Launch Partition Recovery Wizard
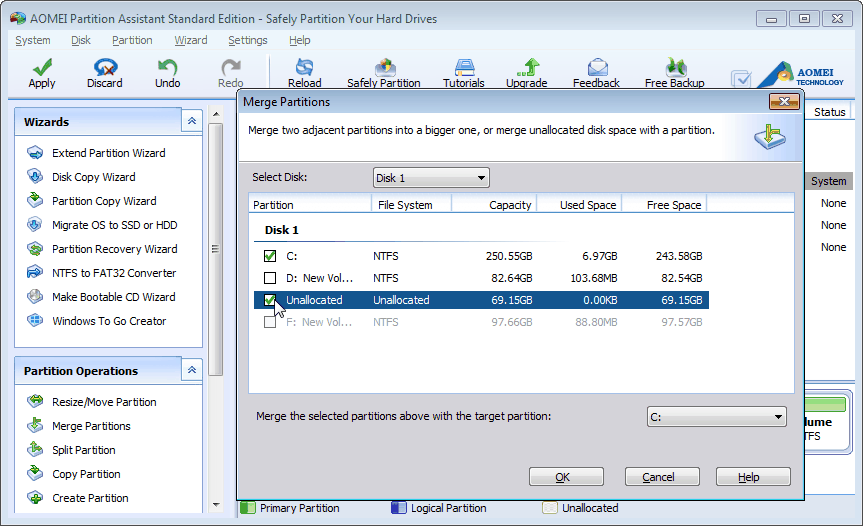 (114, 249)
